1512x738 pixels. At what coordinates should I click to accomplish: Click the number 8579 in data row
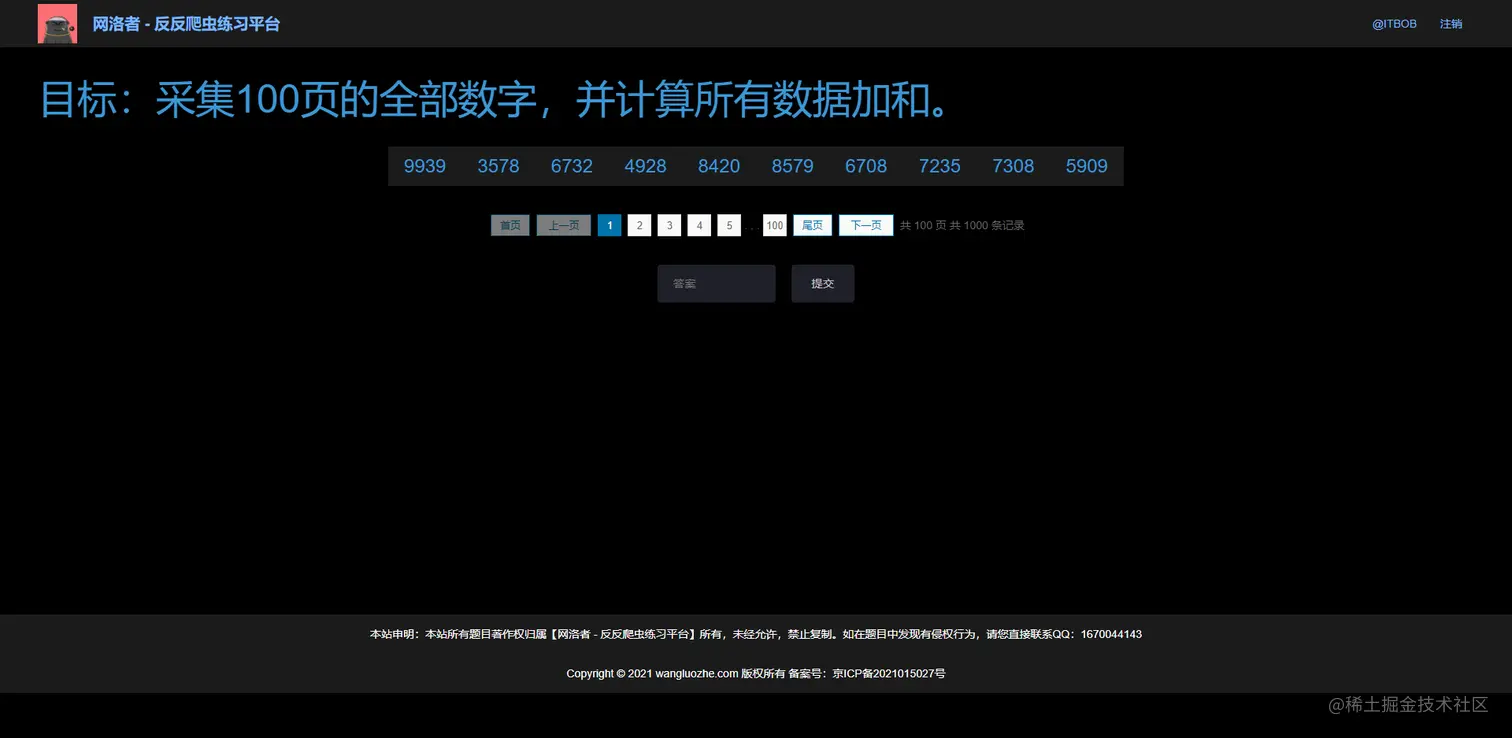[x=792, y=166]
